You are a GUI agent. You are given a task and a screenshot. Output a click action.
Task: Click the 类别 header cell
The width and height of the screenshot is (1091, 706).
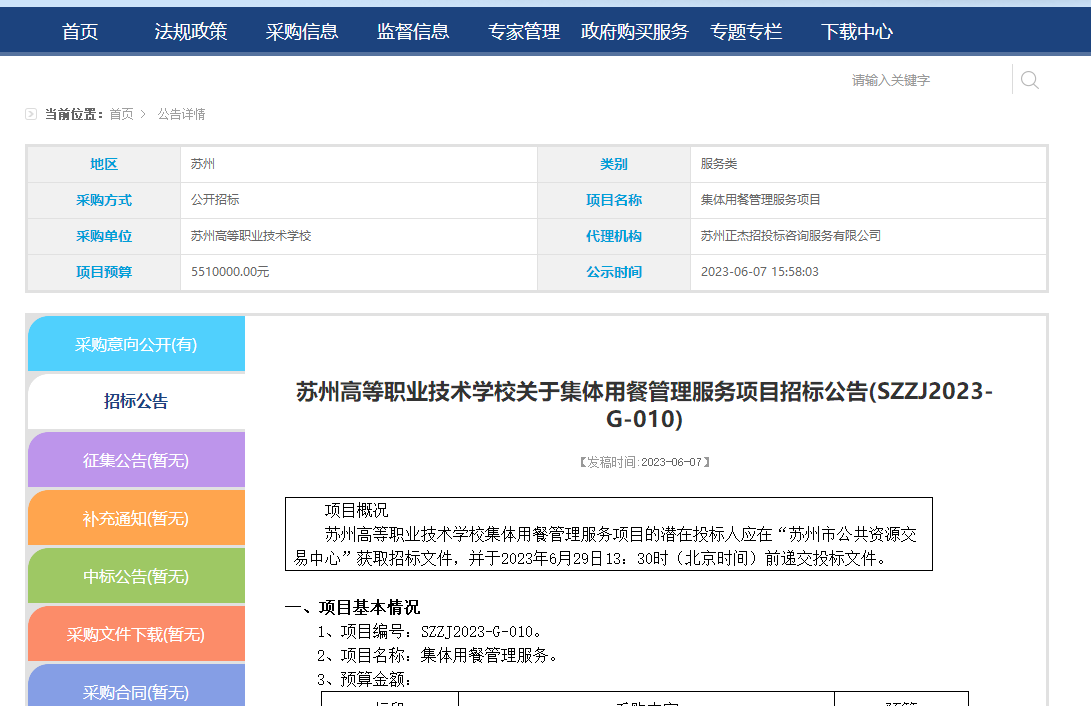click(614, 164)
